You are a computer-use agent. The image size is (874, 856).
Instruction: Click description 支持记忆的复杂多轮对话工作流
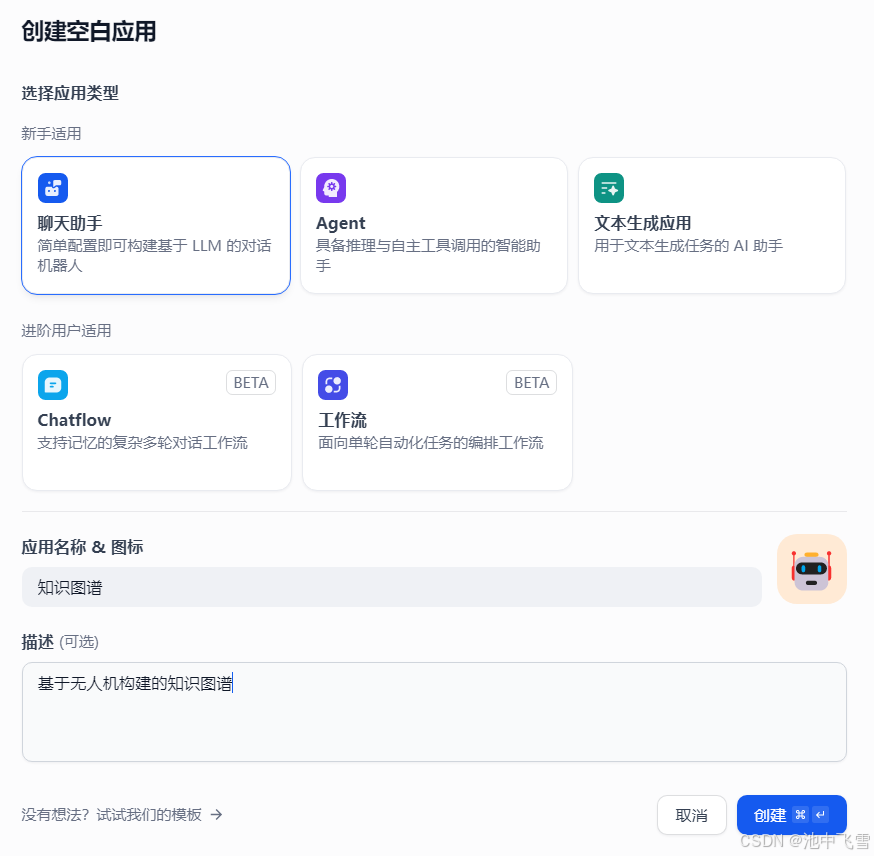(143, 443)
